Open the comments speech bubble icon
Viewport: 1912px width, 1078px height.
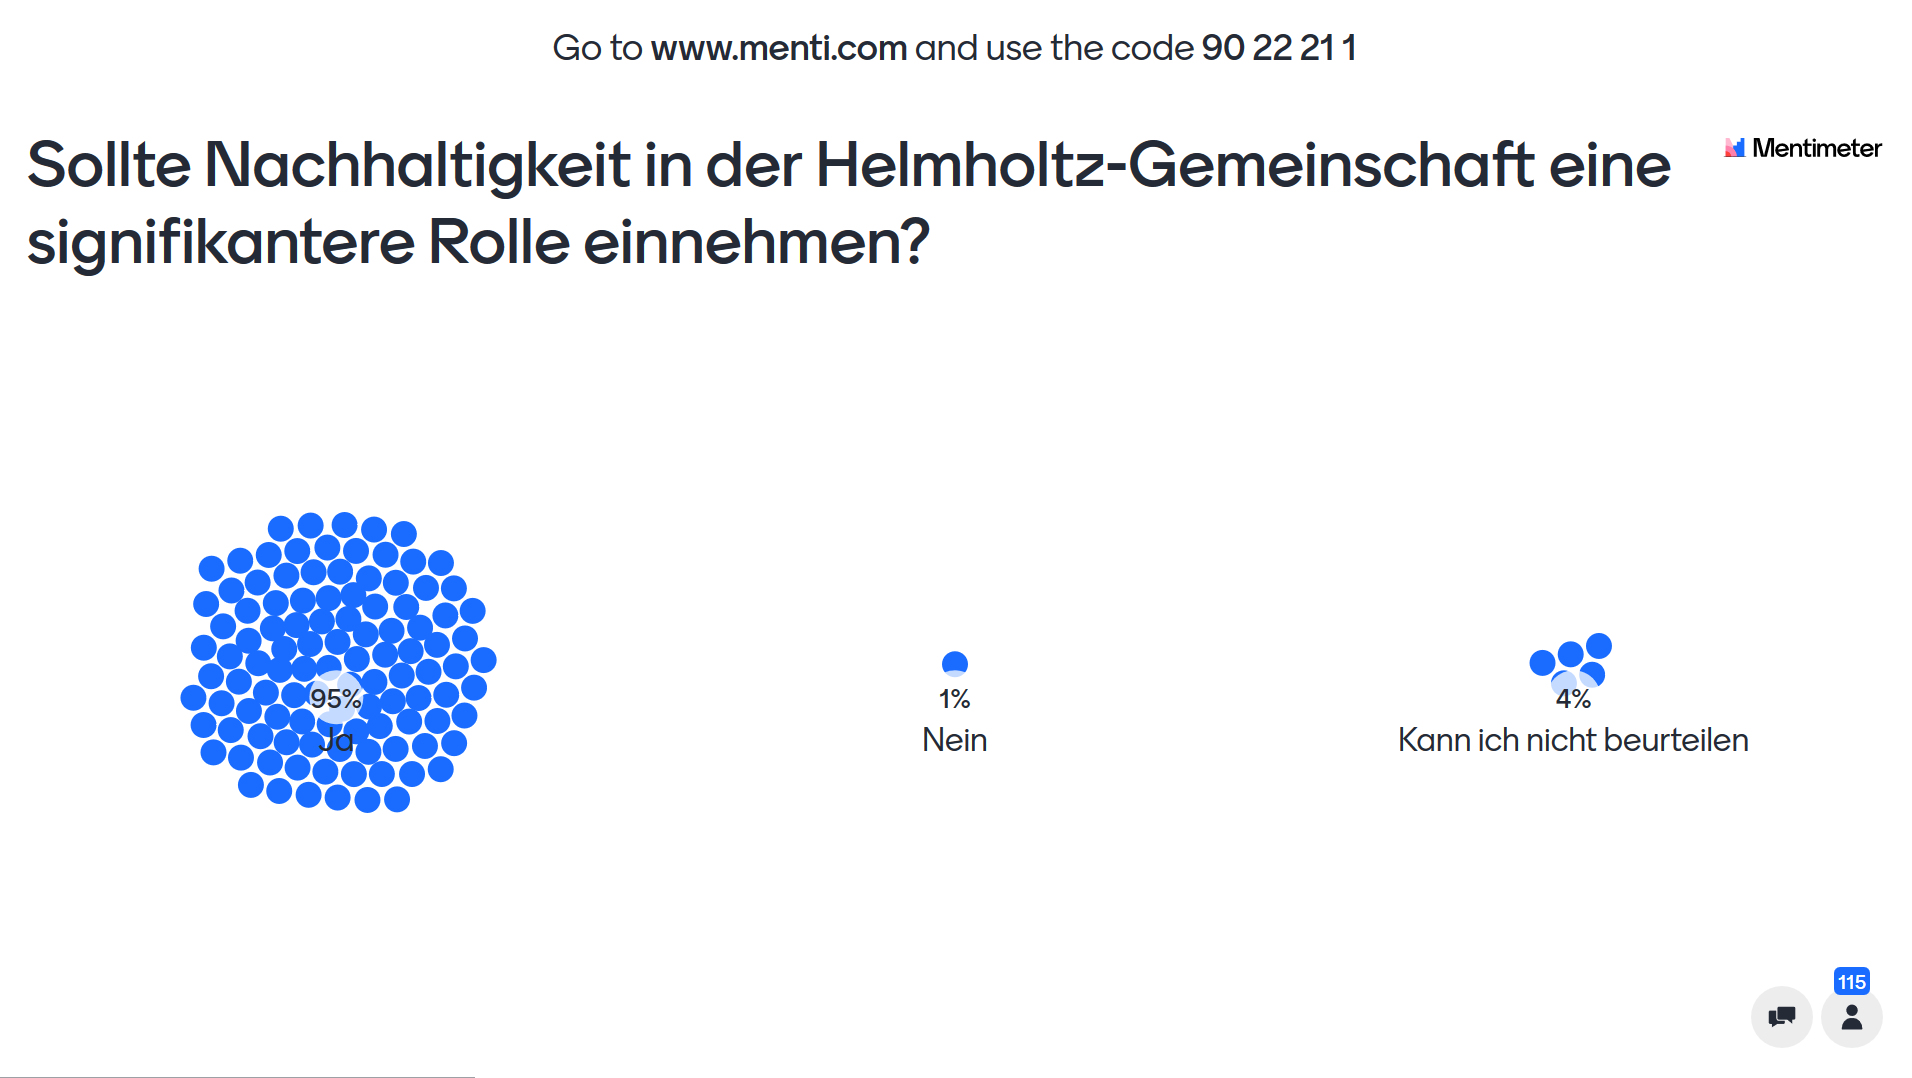[1781, 1017]
